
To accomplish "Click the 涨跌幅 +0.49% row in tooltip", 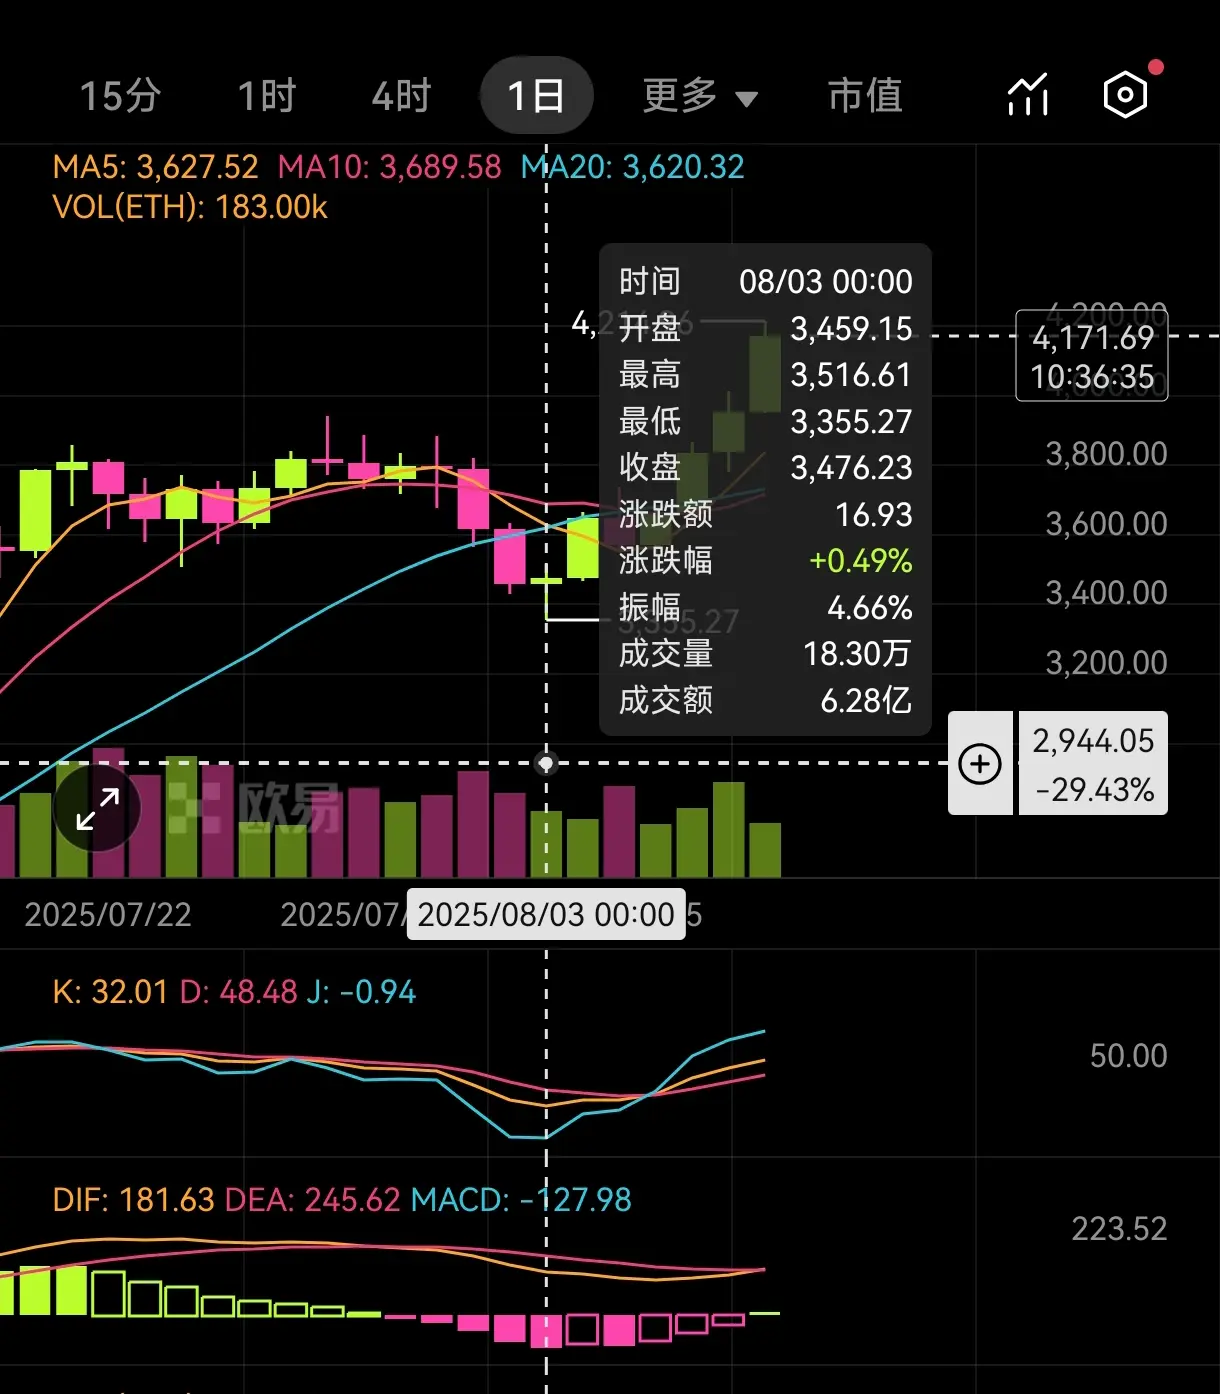I will coord(765,560).
